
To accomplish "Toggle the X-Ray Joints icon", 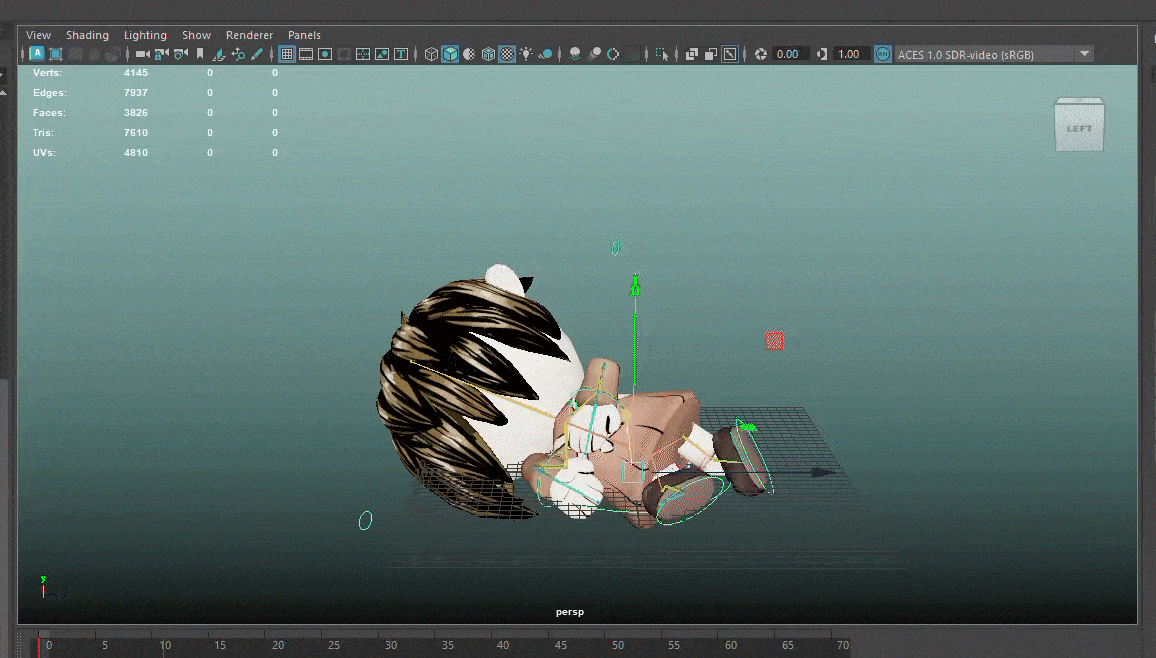I will pos(730,54).
